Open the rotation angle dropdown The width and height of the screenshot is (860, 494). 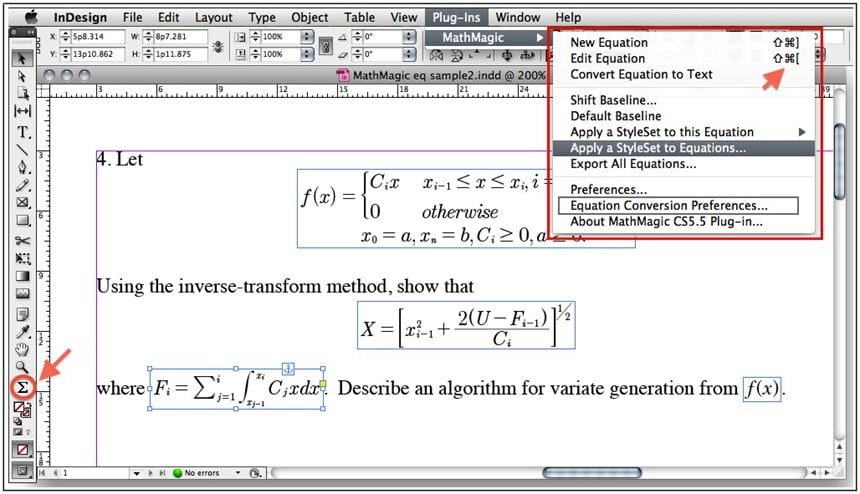(x=409, y=37)
